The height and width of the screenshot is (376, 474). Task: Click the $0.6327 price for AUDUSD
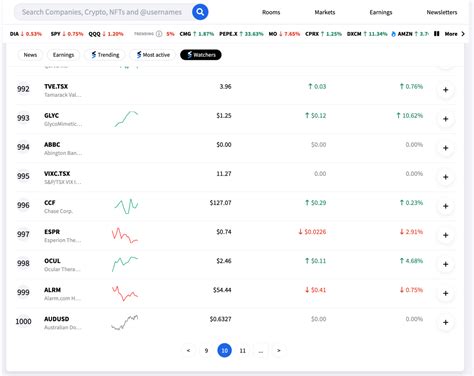click(x=220, y=319)
